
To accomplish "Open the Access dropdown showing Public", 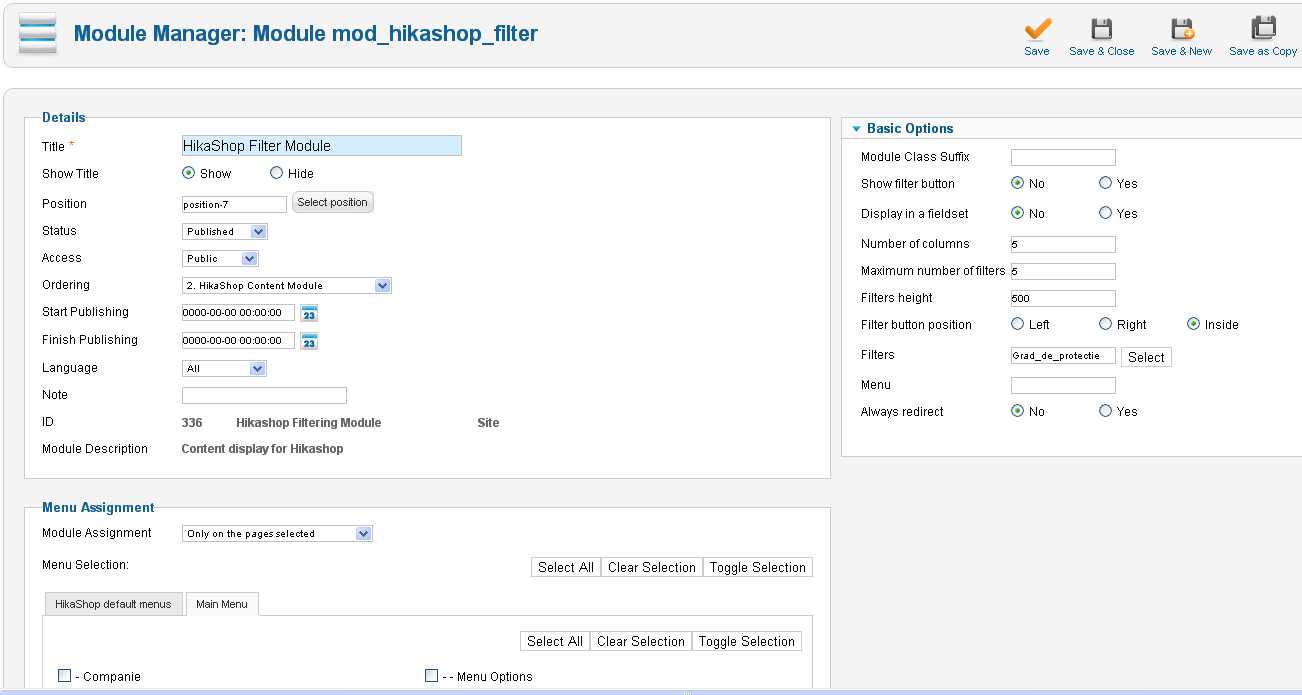I will click(221, 259).
